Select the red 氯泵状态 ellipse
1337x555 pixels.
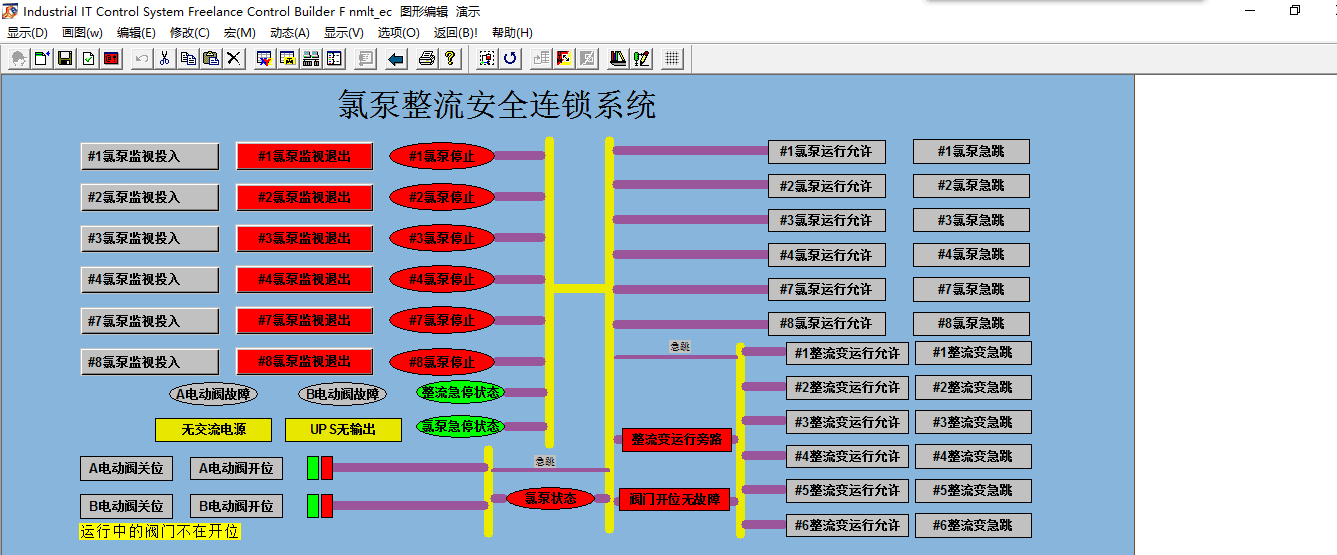pos(550,498)
